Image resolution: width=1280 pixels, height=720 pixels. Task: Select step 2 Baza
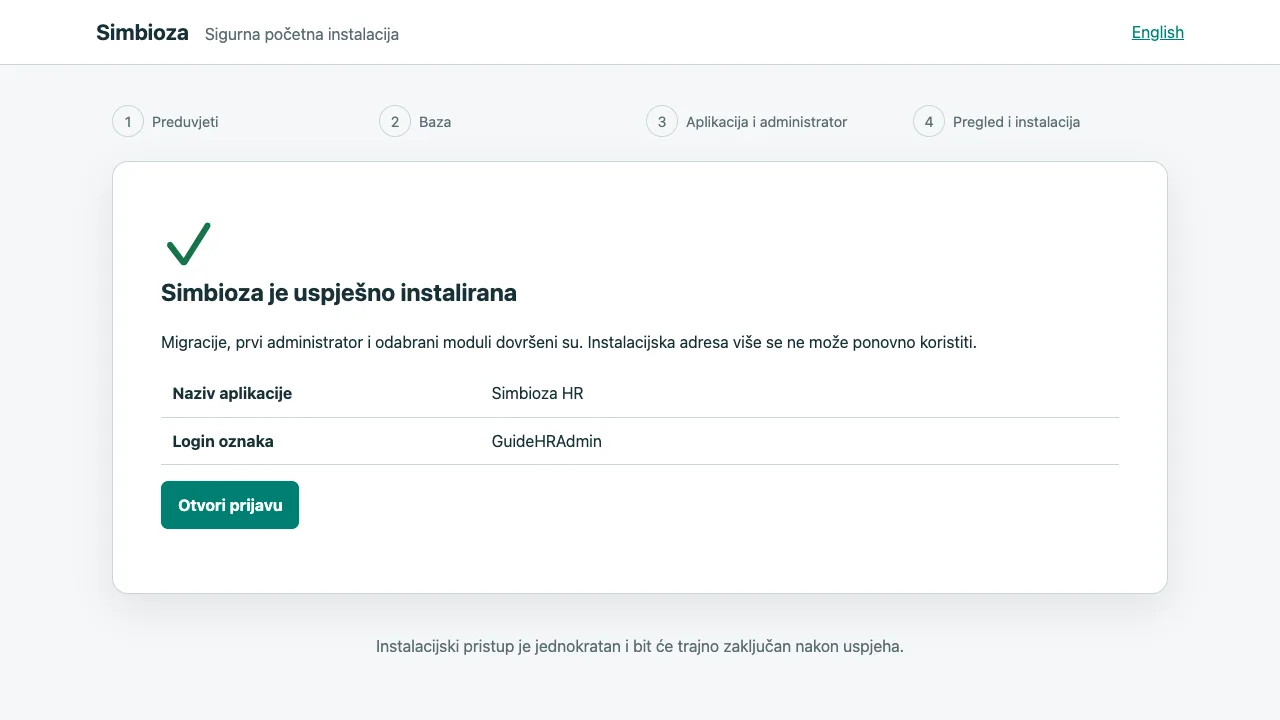416,122
